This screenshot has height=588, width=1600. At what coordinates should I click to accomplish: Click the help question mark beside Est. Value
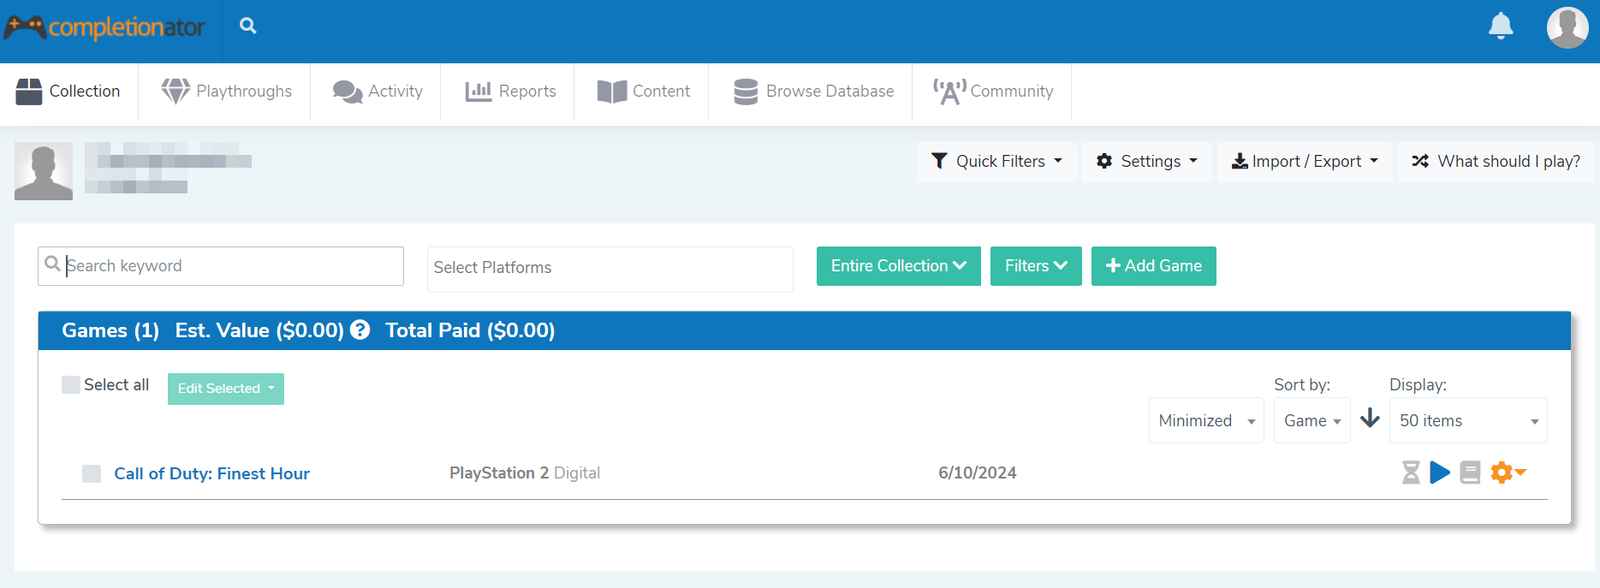pos(360,330)
